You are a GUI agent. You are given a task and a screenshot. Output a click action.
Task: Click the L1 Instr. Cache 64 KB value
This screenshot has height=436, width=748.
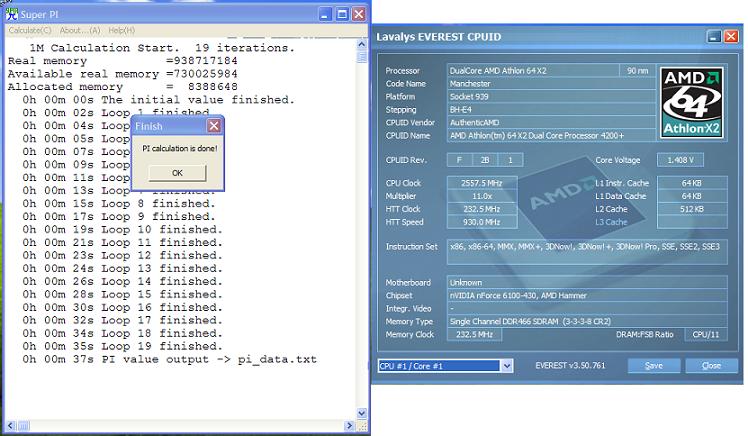point(692,183)
